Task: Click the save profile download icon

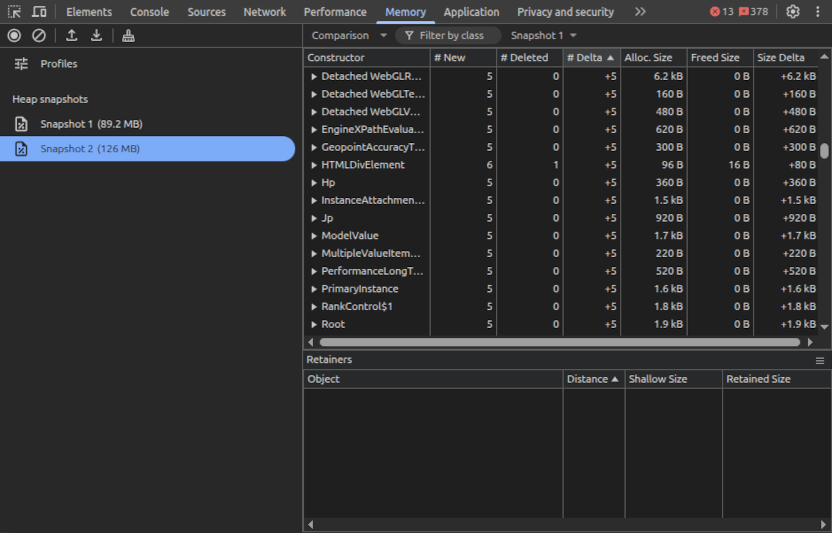Action: tap(97, 35)
